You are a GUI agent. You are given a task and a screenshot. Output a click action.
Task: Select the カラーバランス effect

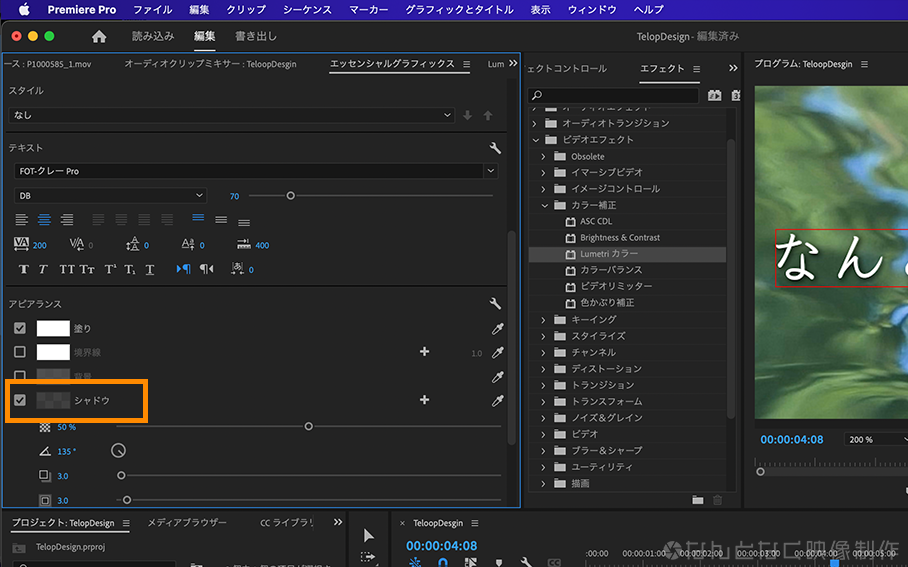(612, 270)
